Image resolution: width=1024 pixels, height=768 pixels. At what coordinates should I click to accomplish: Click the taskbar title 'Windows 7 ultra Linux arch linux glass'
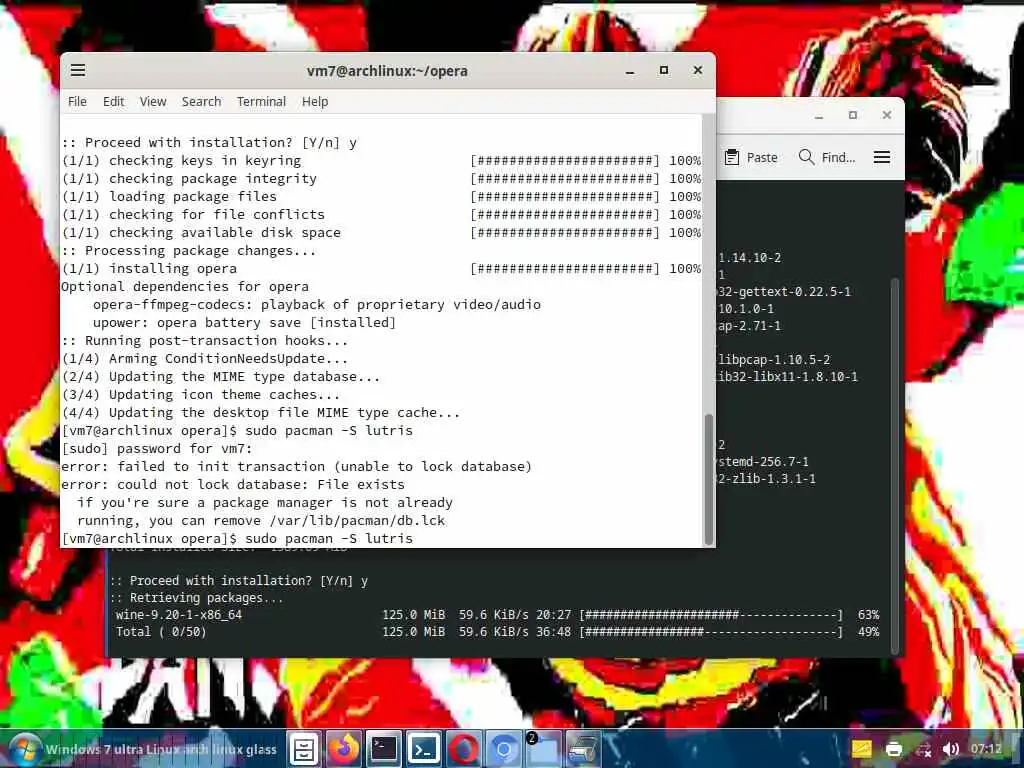(161, 750)
